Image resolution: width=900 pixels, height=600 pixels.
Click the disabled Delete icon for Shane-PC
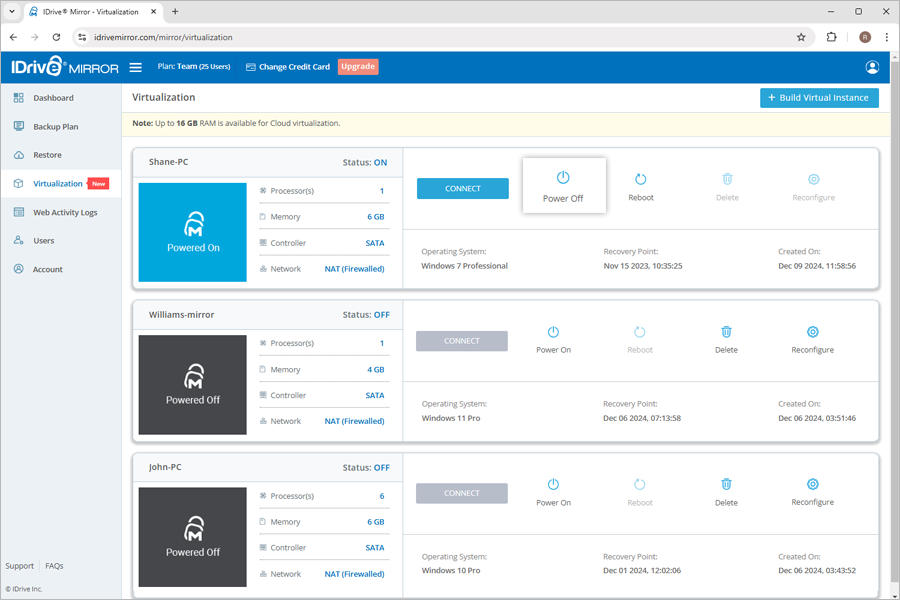tap(727, 187)
